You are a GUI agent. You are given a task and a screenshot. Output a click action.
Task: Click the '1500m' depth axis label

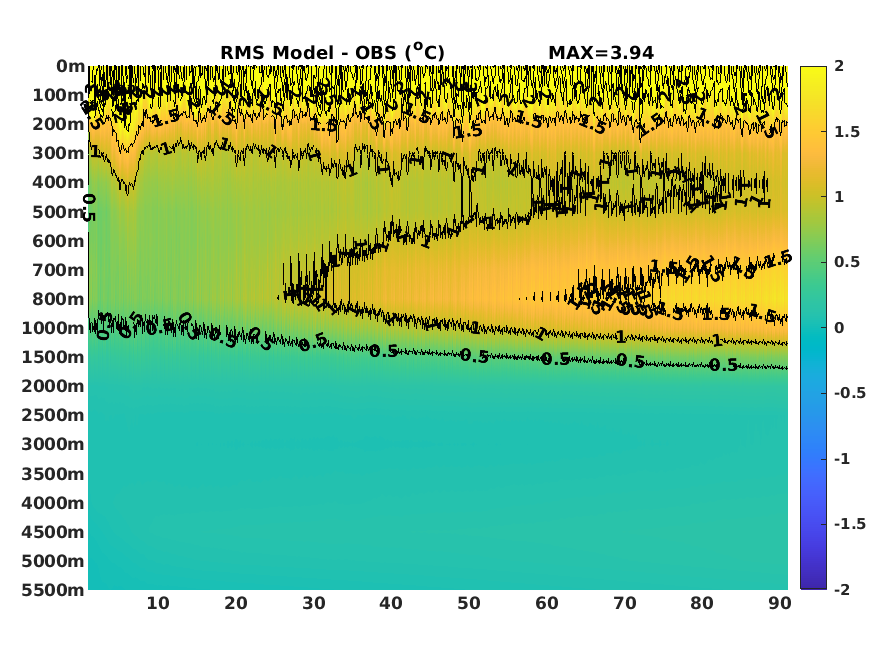coord(53,356)
